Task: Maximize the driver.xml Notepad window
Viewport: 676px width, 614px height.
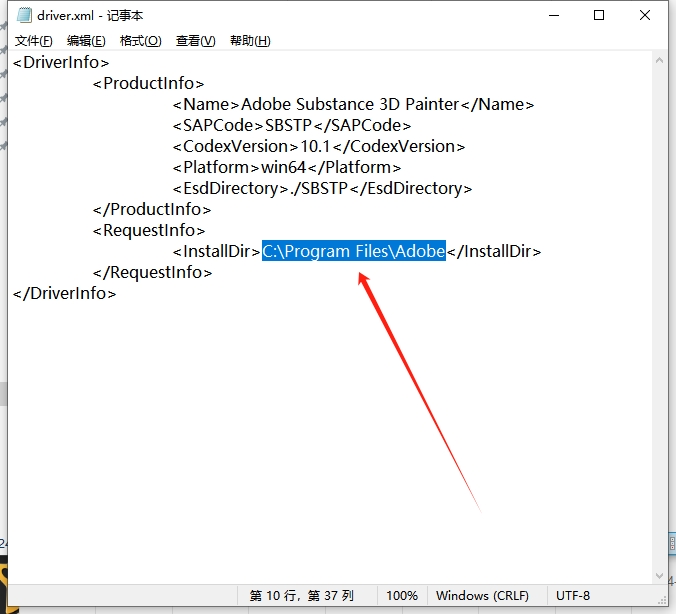Action: [x=599, y=16]
